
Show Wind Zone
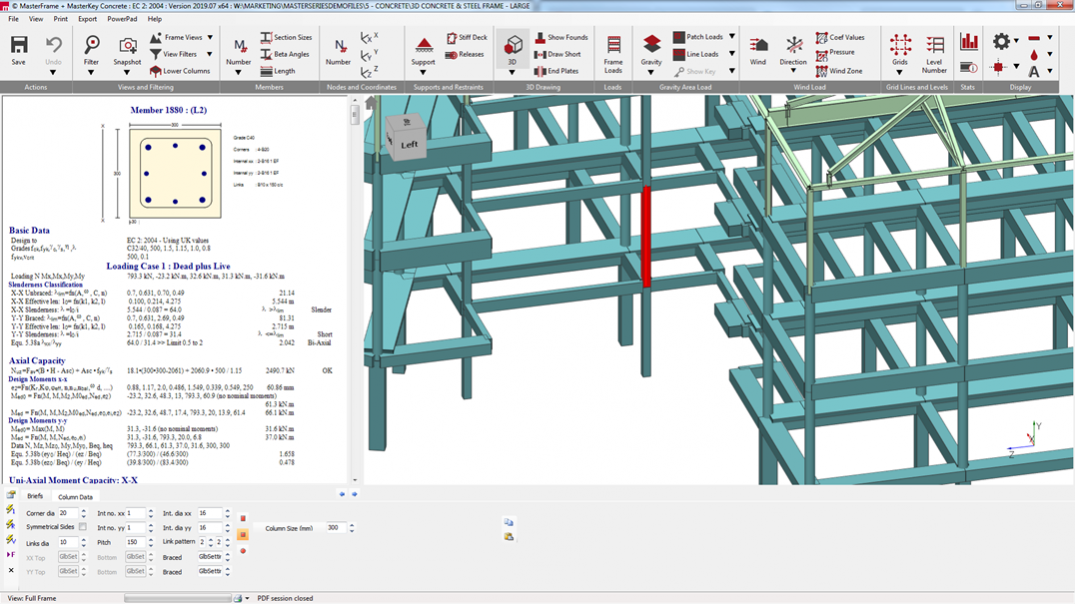(x=839, y=71)
